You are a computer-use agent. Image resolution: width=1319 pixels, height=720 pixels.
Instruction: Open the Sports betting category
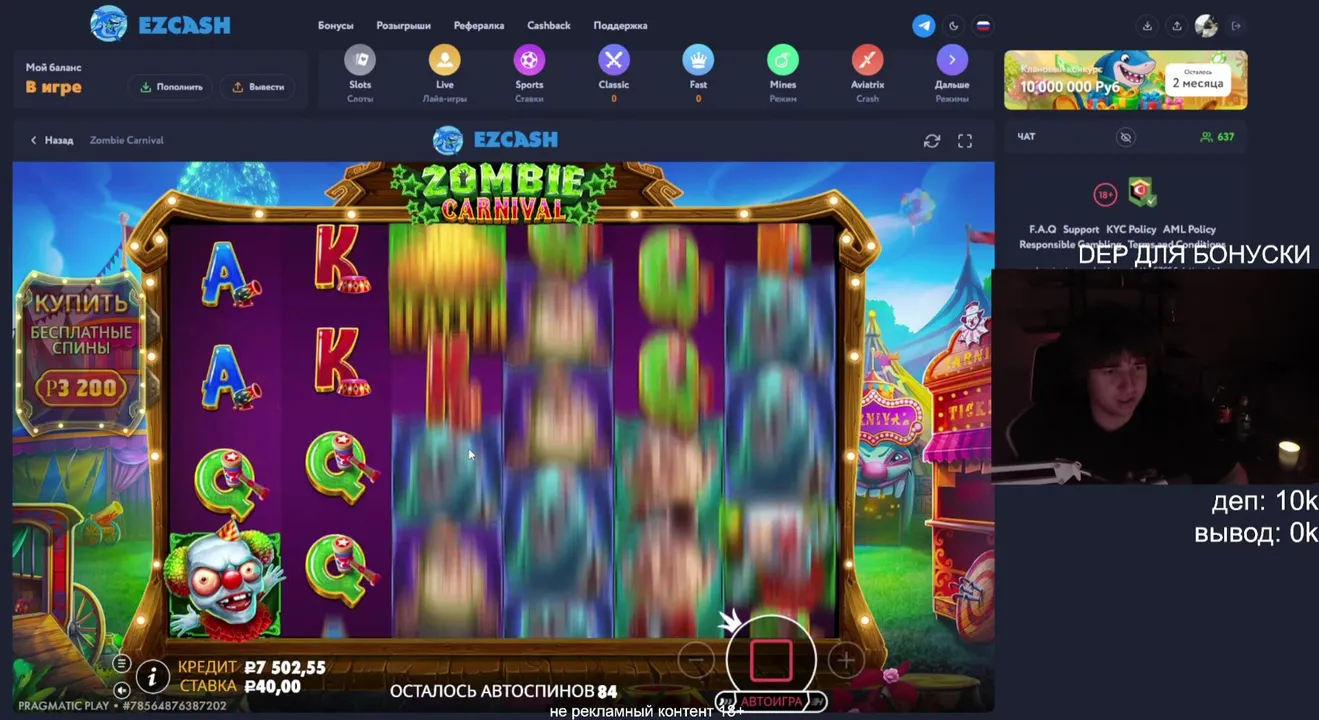pyautogui.click(x=529, y=60)
